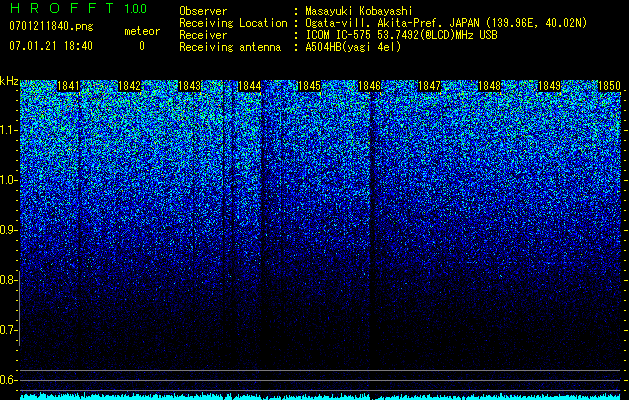Click the kHz axis unit label
629x400 pixels.
[x=9, y=81]
